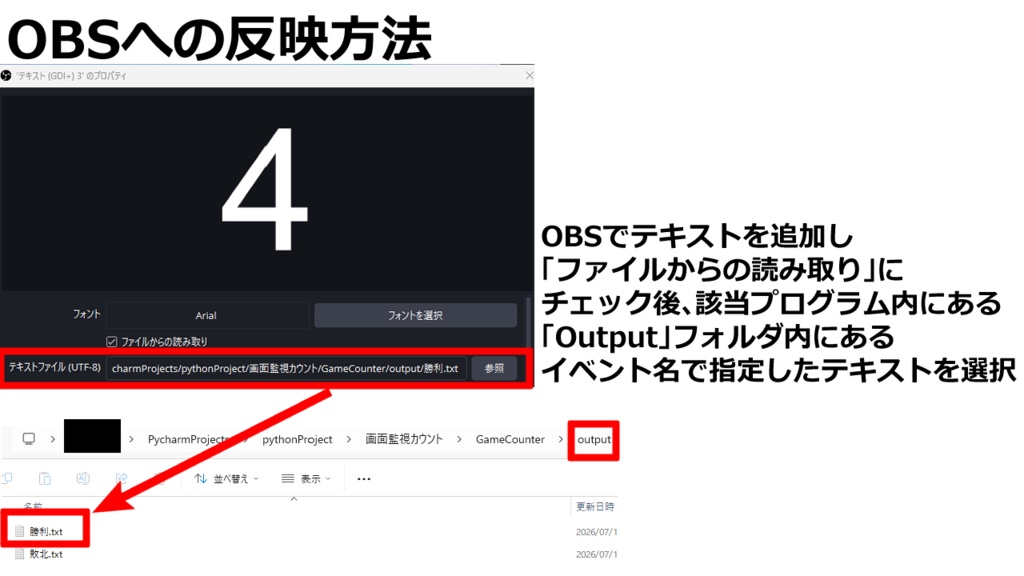The height and width of the screenshot is (576, 1024).
Task: Click the modified date in the 敗北.txt row
Action: [596, 554]
